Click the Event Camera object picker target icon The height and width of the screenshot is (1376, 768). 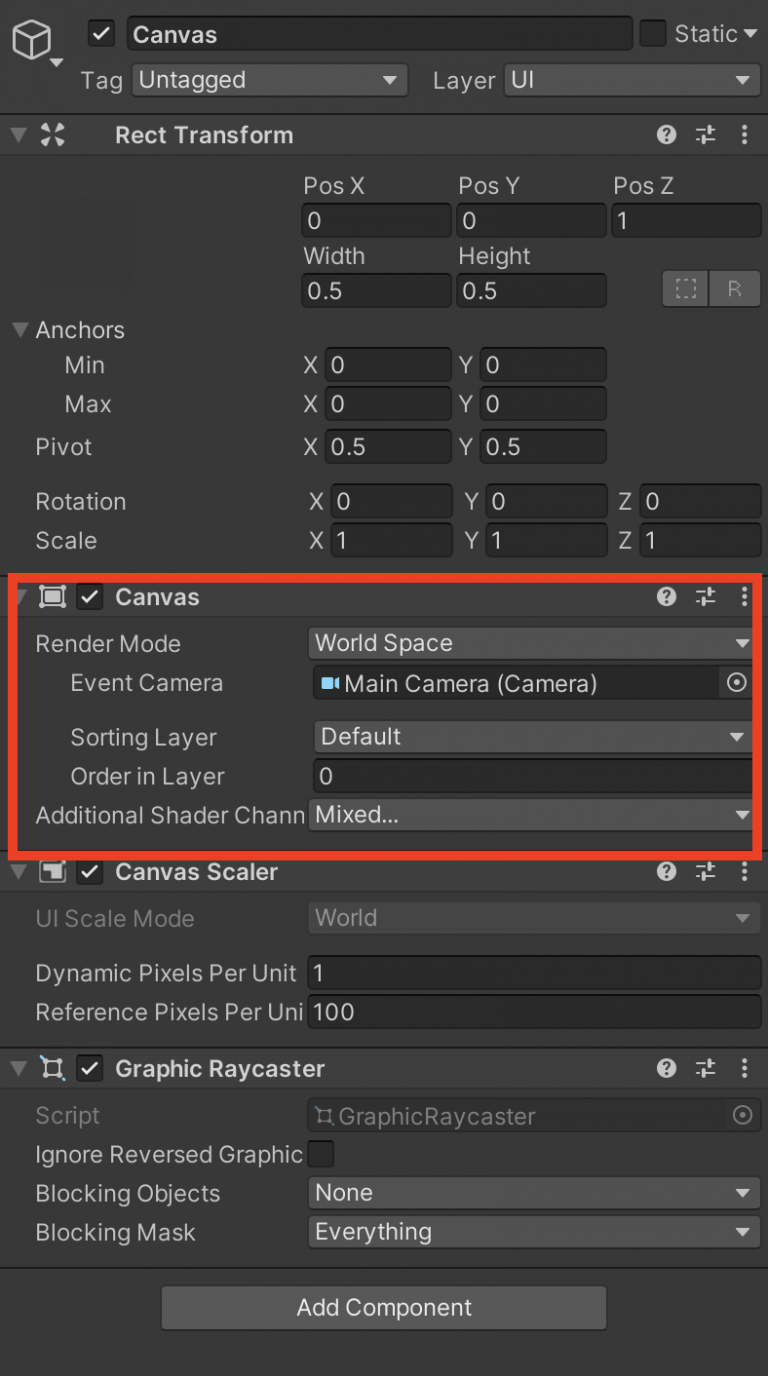[x=736, y=683]
